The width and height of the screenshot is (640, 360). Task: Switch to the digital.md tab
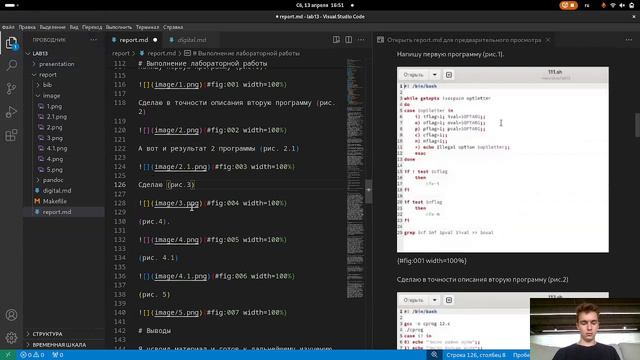[x=191, y=40]
